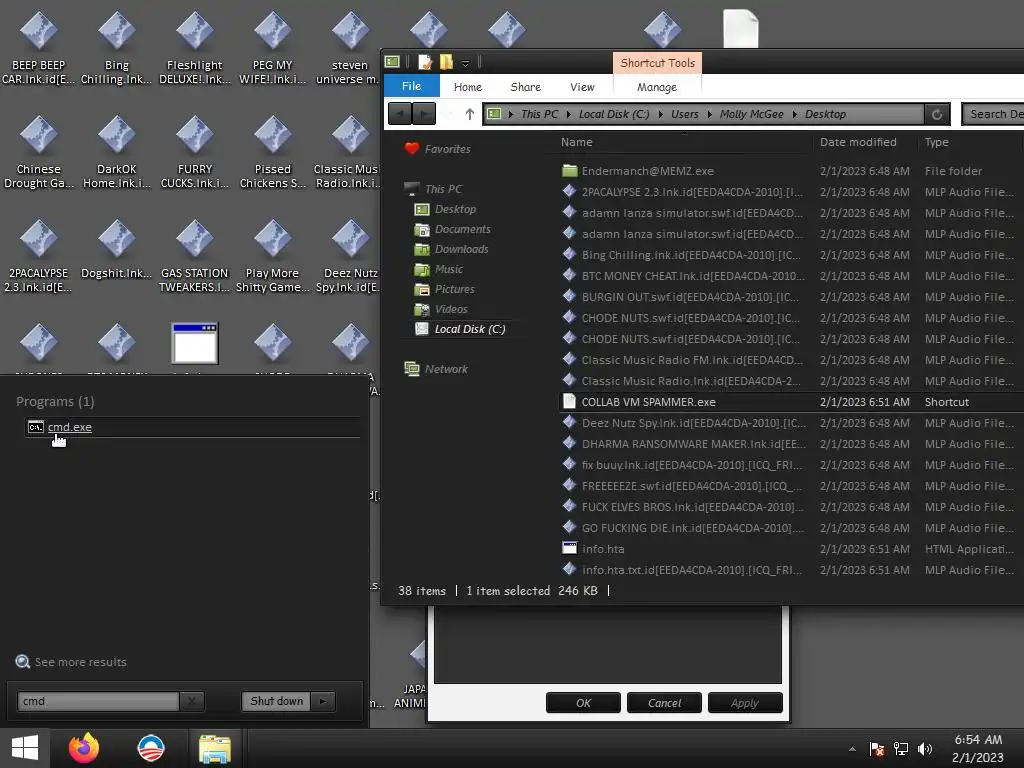This screenshot has height=768, width=1024.
Task: Open the Windows Start button
Action: pos(25,748)
